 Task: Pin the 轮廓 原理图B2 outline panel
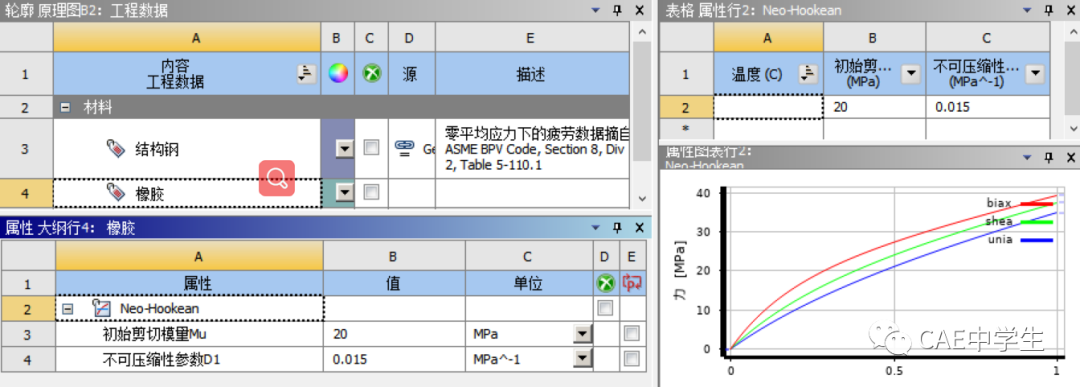617,10
